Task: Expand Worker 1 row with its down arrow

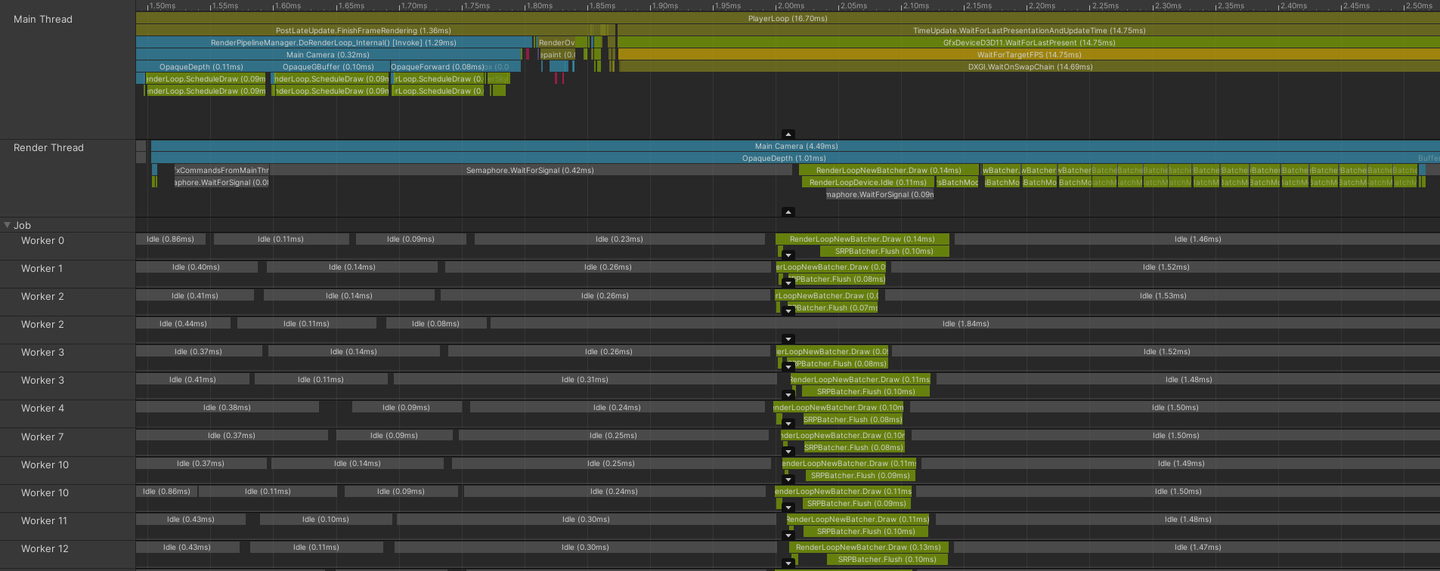Action: pyautogui.click(x=788, y=283)
